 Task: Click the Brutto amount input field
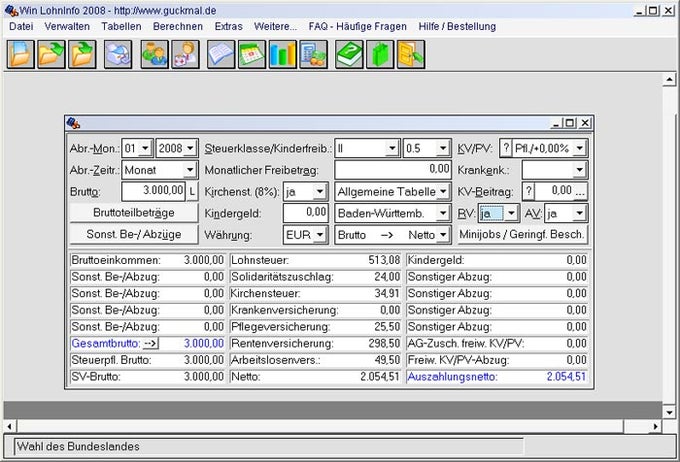click(x=154, y=191)
